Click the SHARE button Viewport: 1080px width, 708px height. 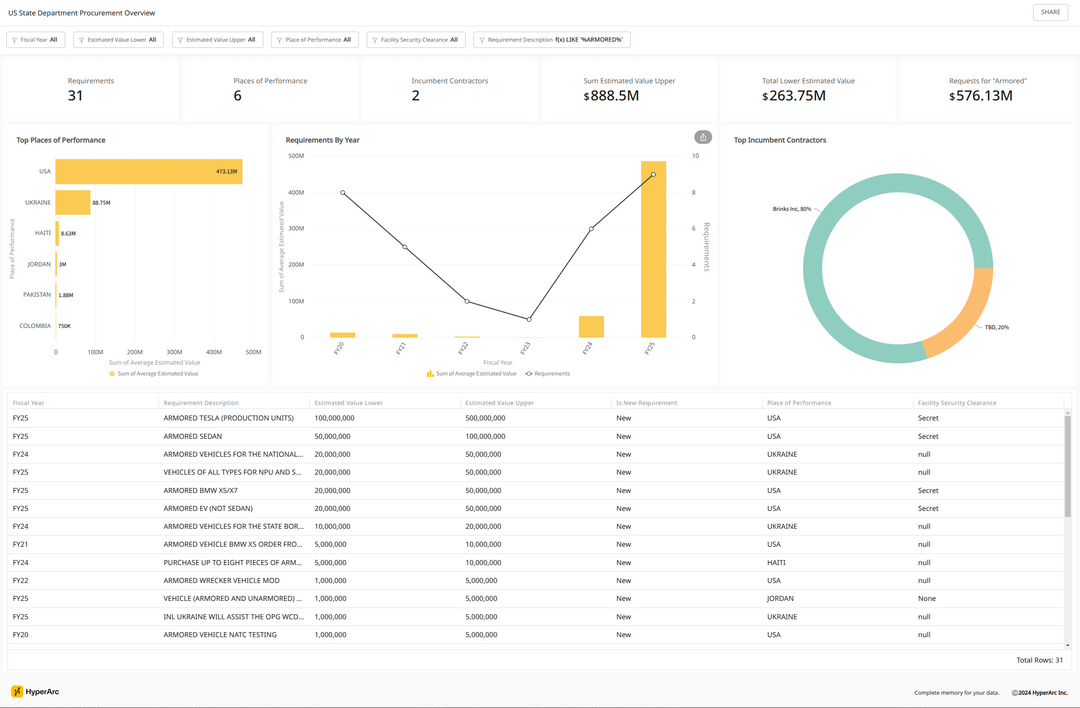click(x=1050, y=12)
